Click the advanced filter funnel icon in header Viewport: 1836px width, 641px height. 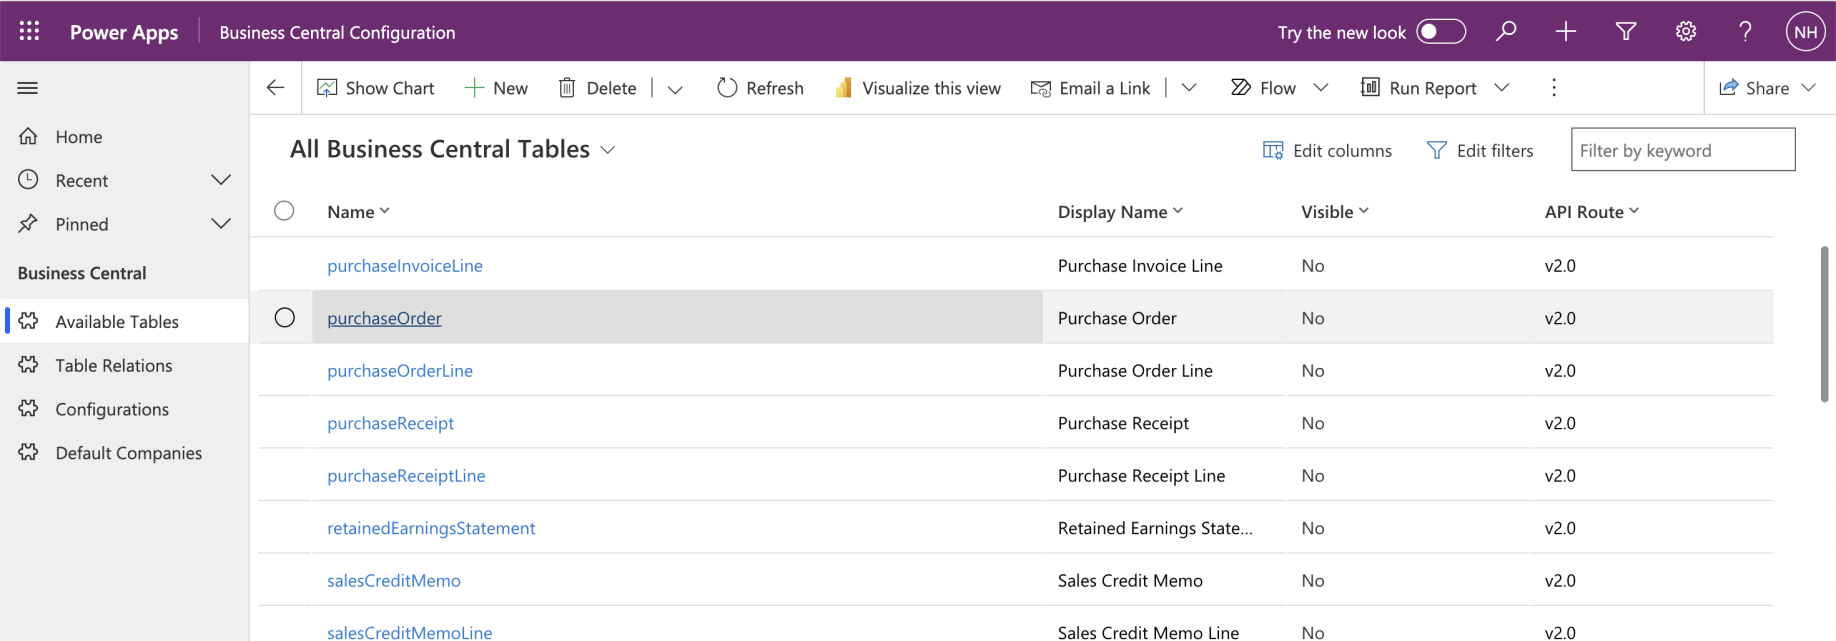point(1625,31)
